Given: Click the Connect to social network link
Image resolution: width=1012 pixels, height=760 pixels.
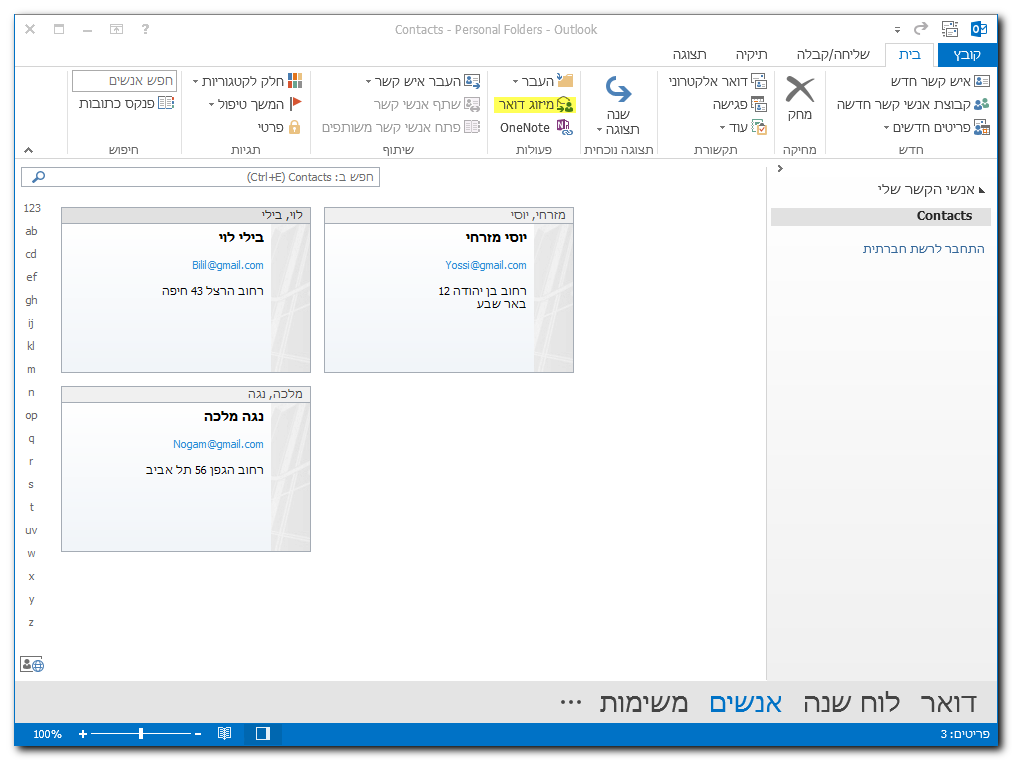Looking at the screenshot, I should (x=923, y=248).
